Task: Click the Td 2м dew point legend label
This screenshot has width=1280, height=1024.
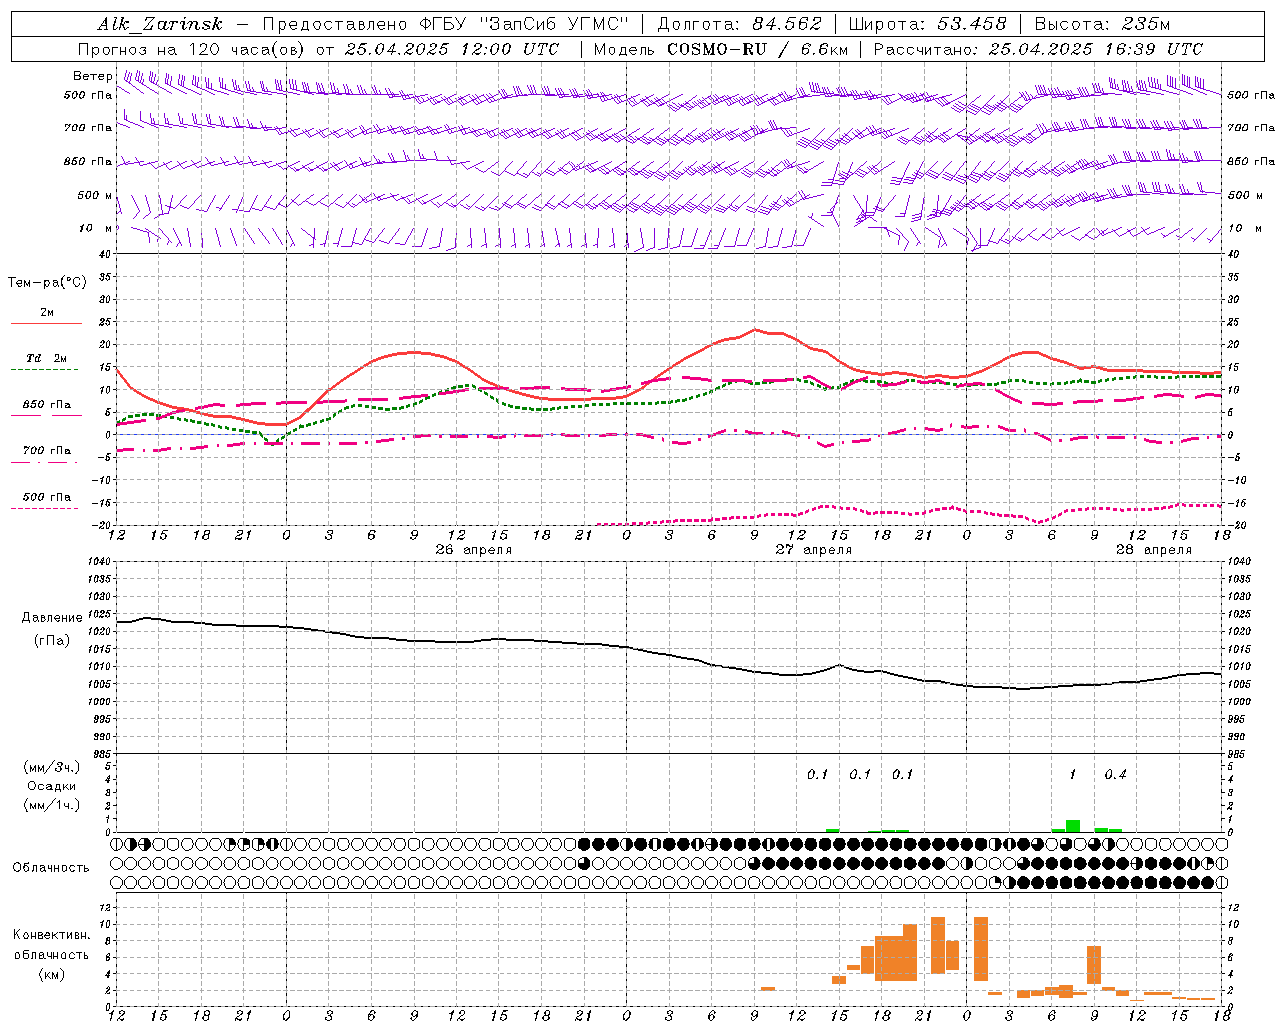Action: click(x=46, y=358)
